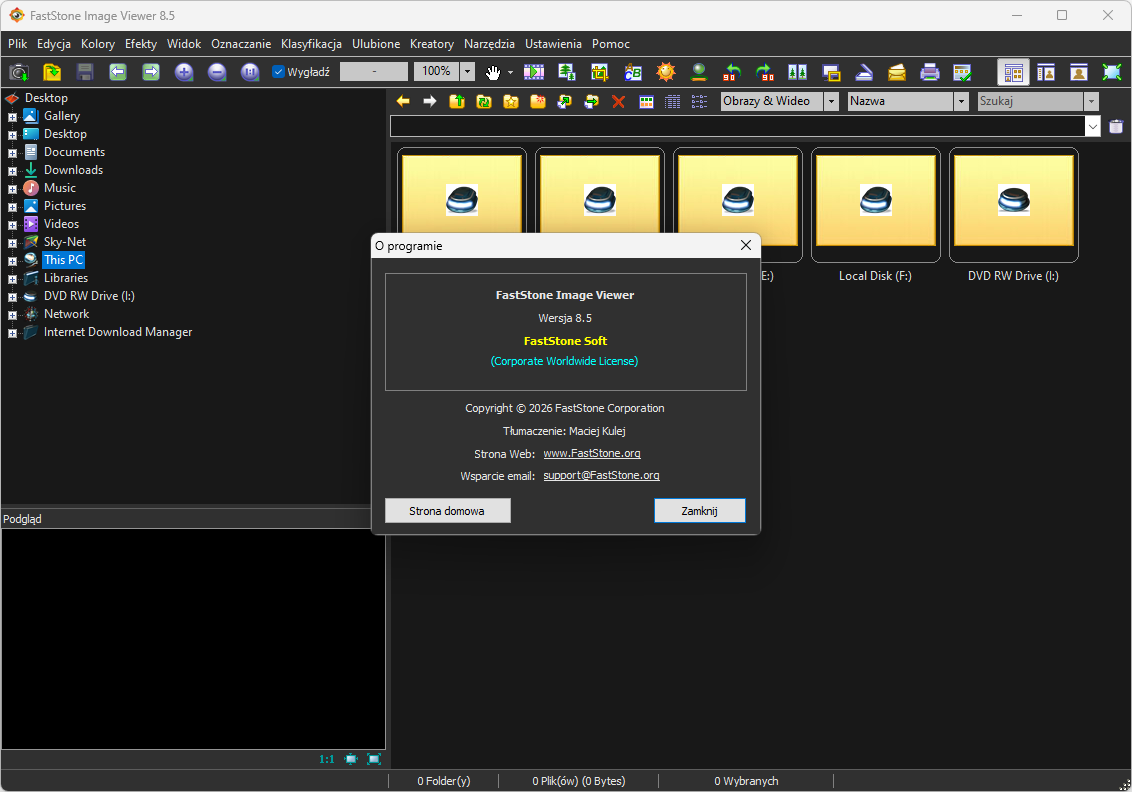
Task: Click the acquire from scanner icon
Action: pos(864,72)
